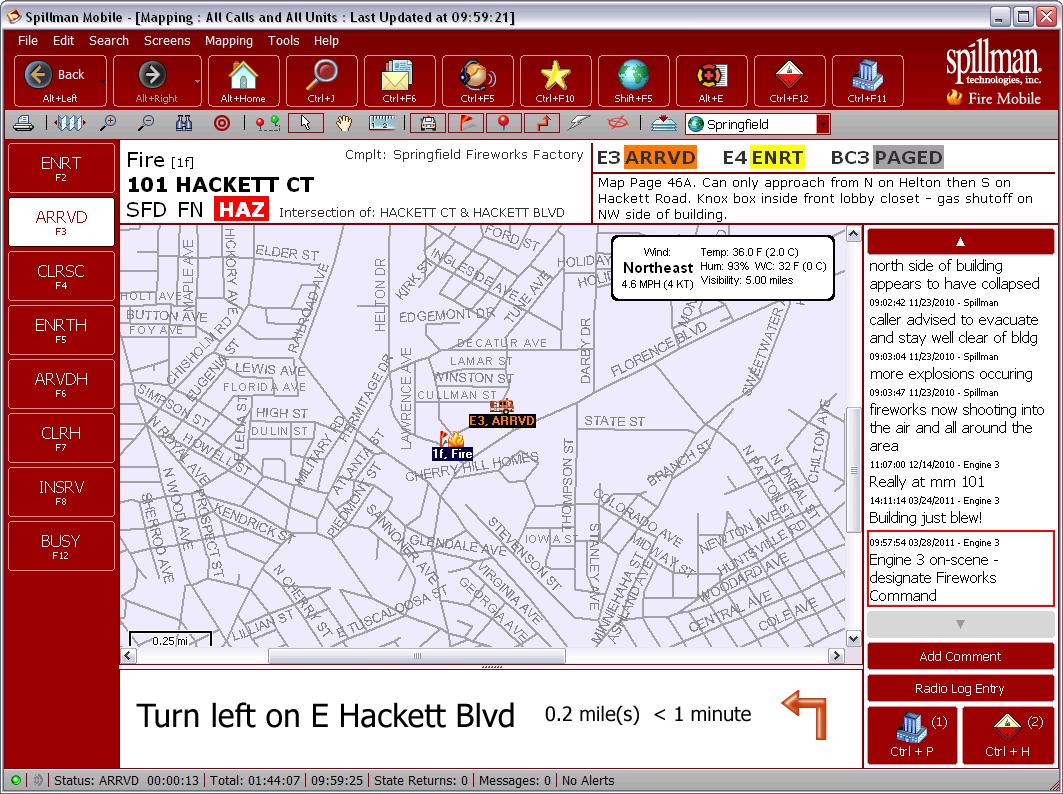Open the hazmat diamond icon (Ctrl+F12)
This screenshot has width=1063, height=794.
pyautogui.click(x=789, y=81)
